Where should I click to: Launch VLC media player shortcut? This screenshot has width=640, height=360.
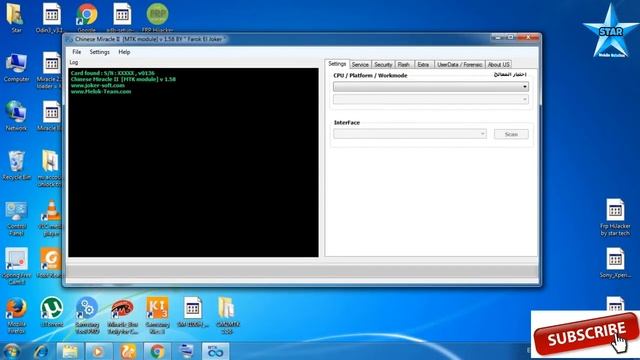click(51, 218)
